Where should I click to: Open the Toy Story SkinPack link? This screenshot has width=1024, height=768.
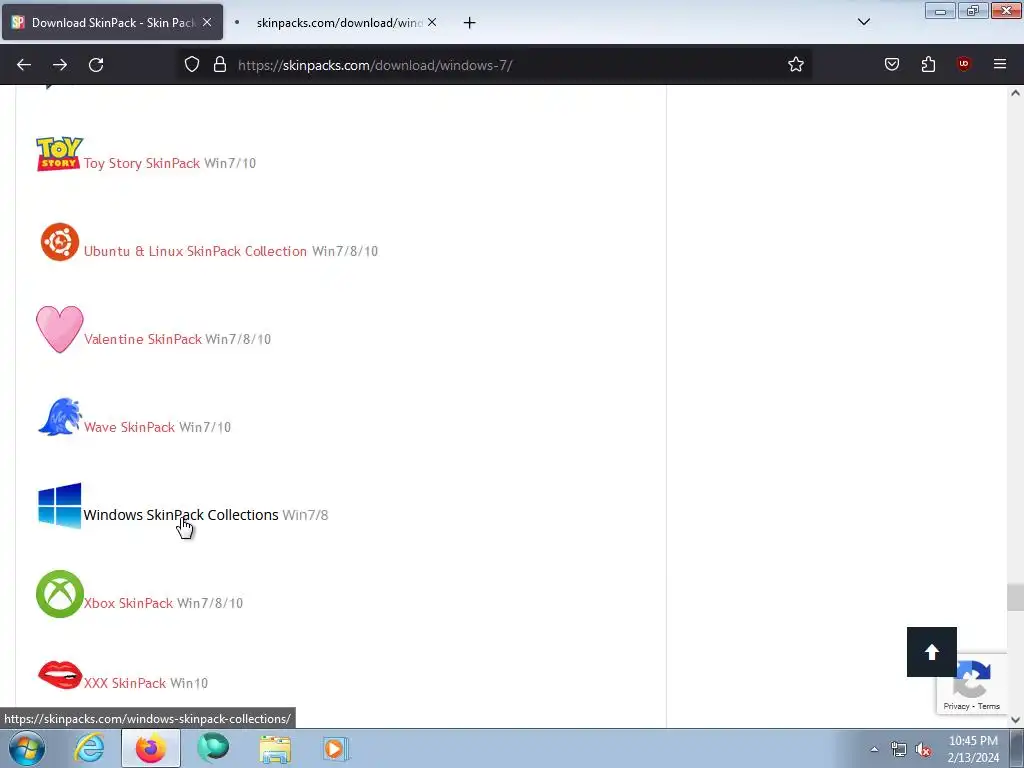point(142,163)
